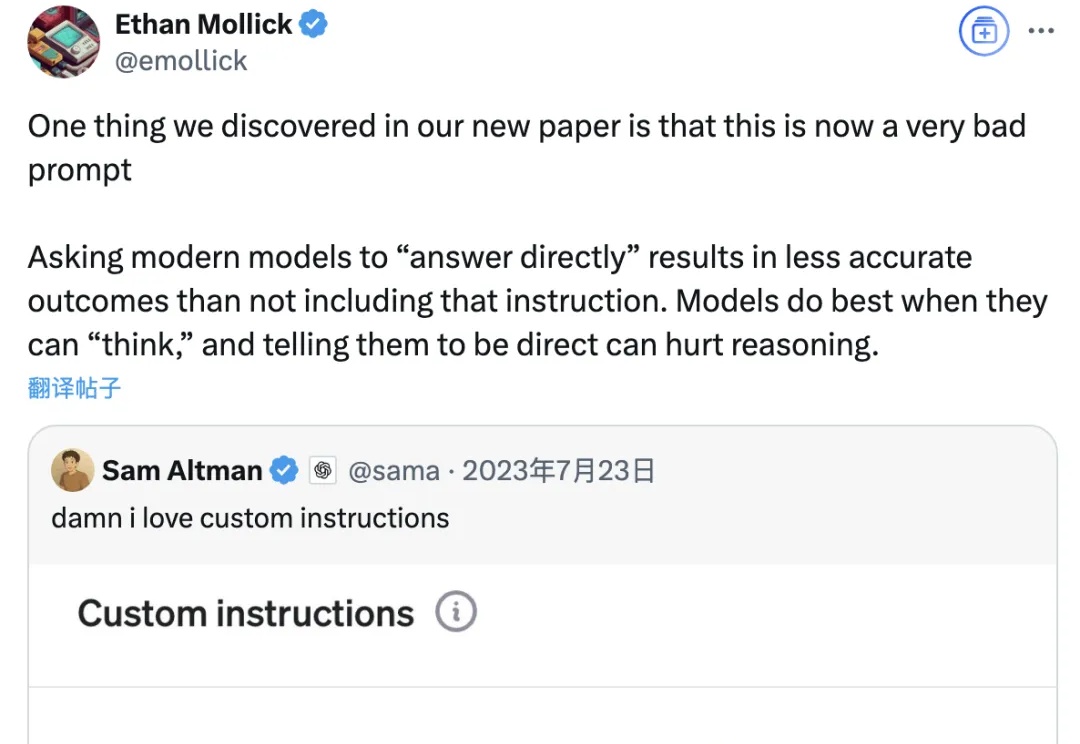Click the Ethan Mollick display name

(x=203, y=24)
